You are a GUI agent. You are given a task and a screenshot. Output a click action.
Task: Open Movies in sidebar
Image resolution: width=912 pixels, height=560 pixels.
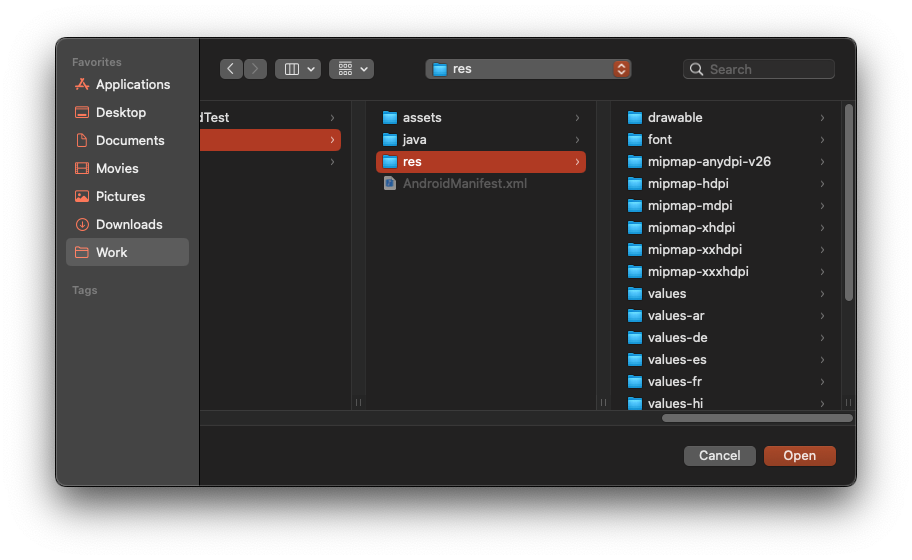click(x=127, y=168)
